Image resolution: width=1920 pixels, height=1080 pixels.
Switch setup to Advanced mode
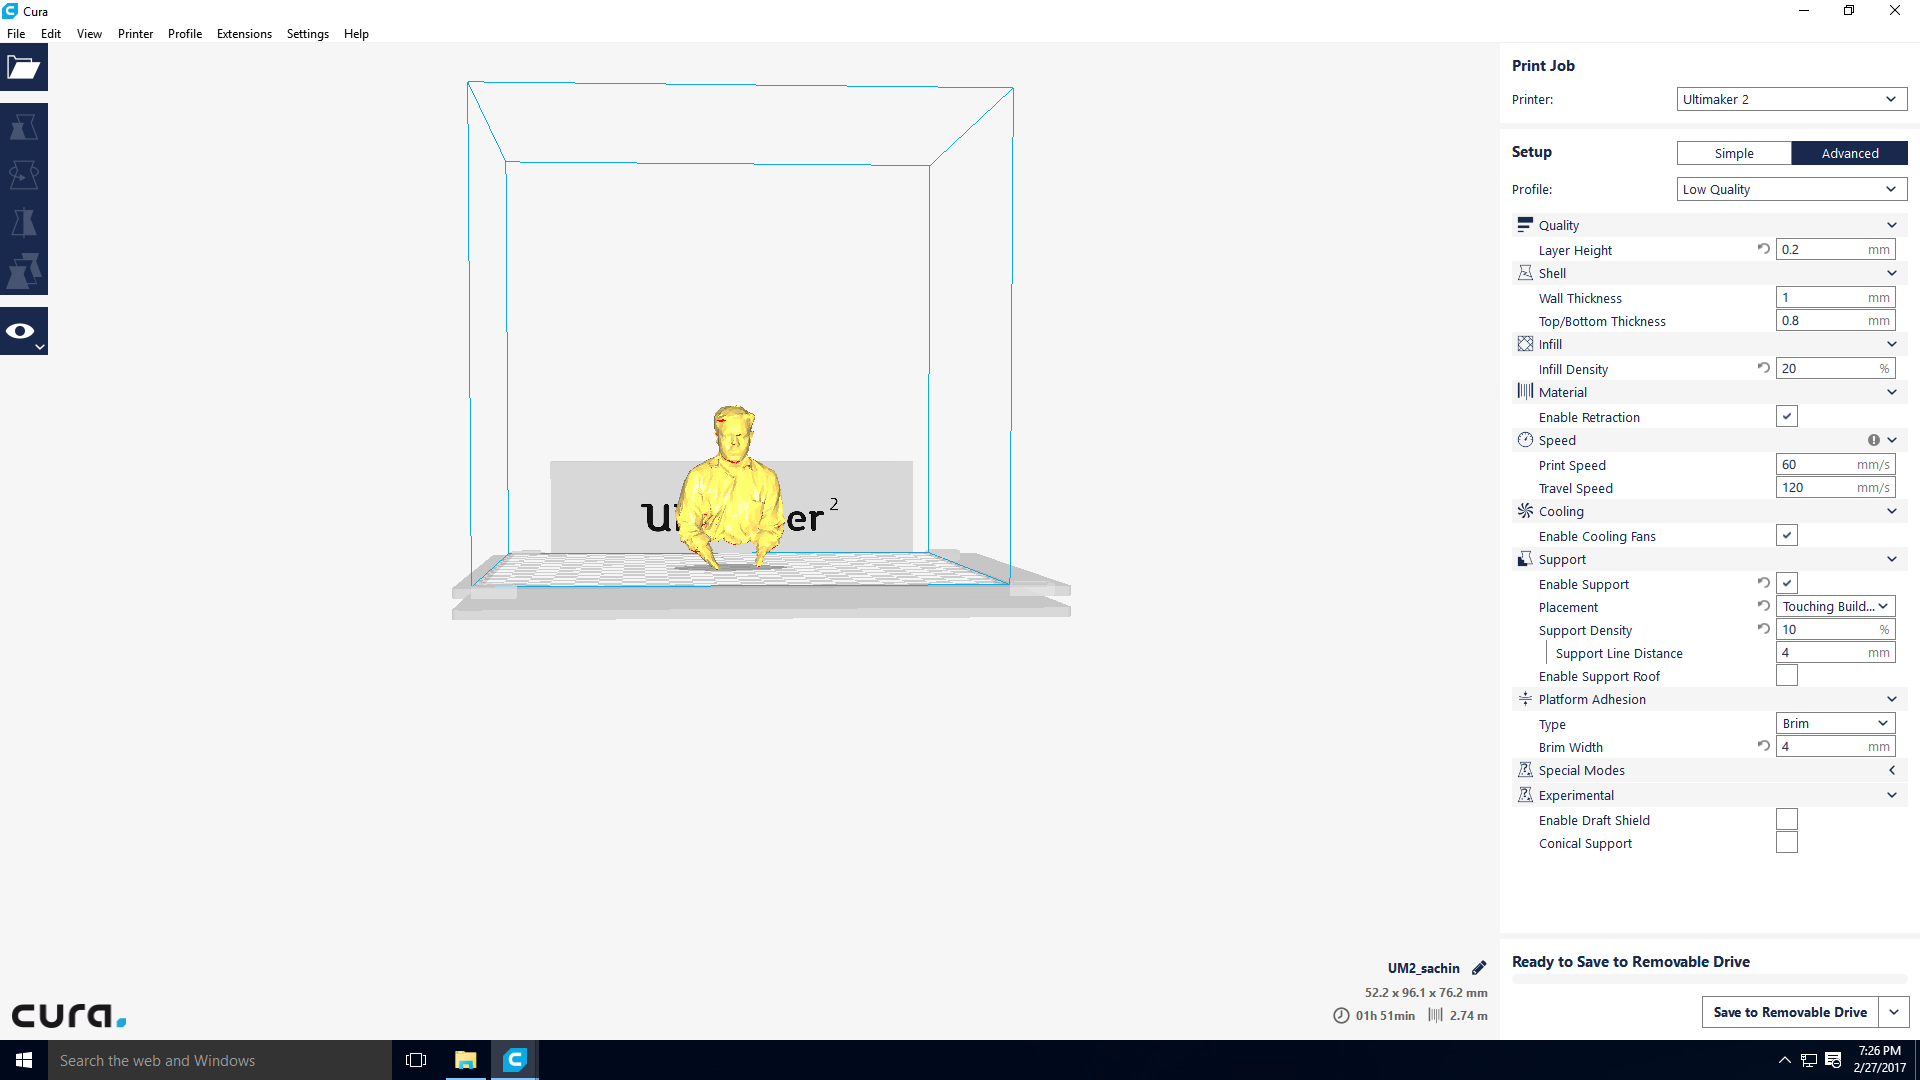(1849, 153)
